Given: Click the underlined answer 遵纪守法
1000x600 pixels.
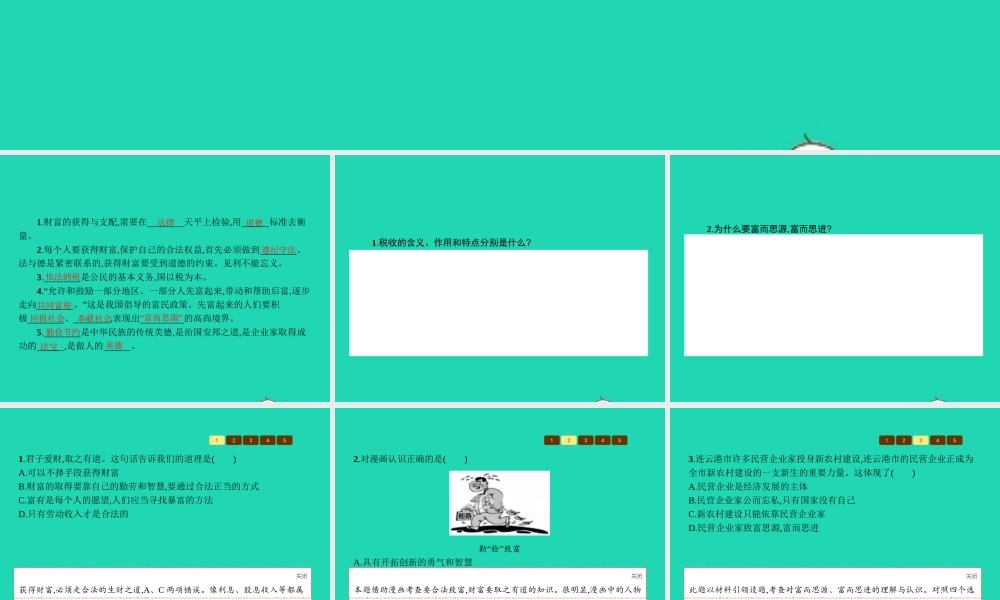Looking at the screenshot, I should [x=279, y=250].
